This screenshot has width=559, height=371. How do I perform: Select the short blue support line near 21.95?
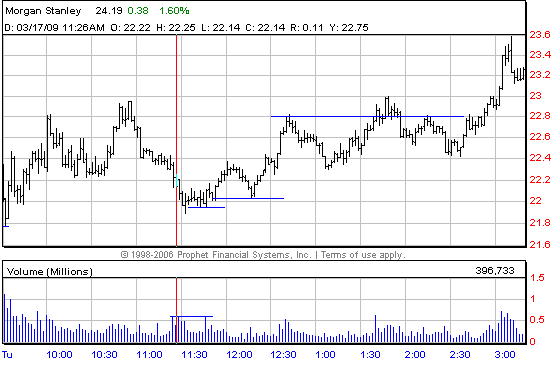click(x=206, y=207)
